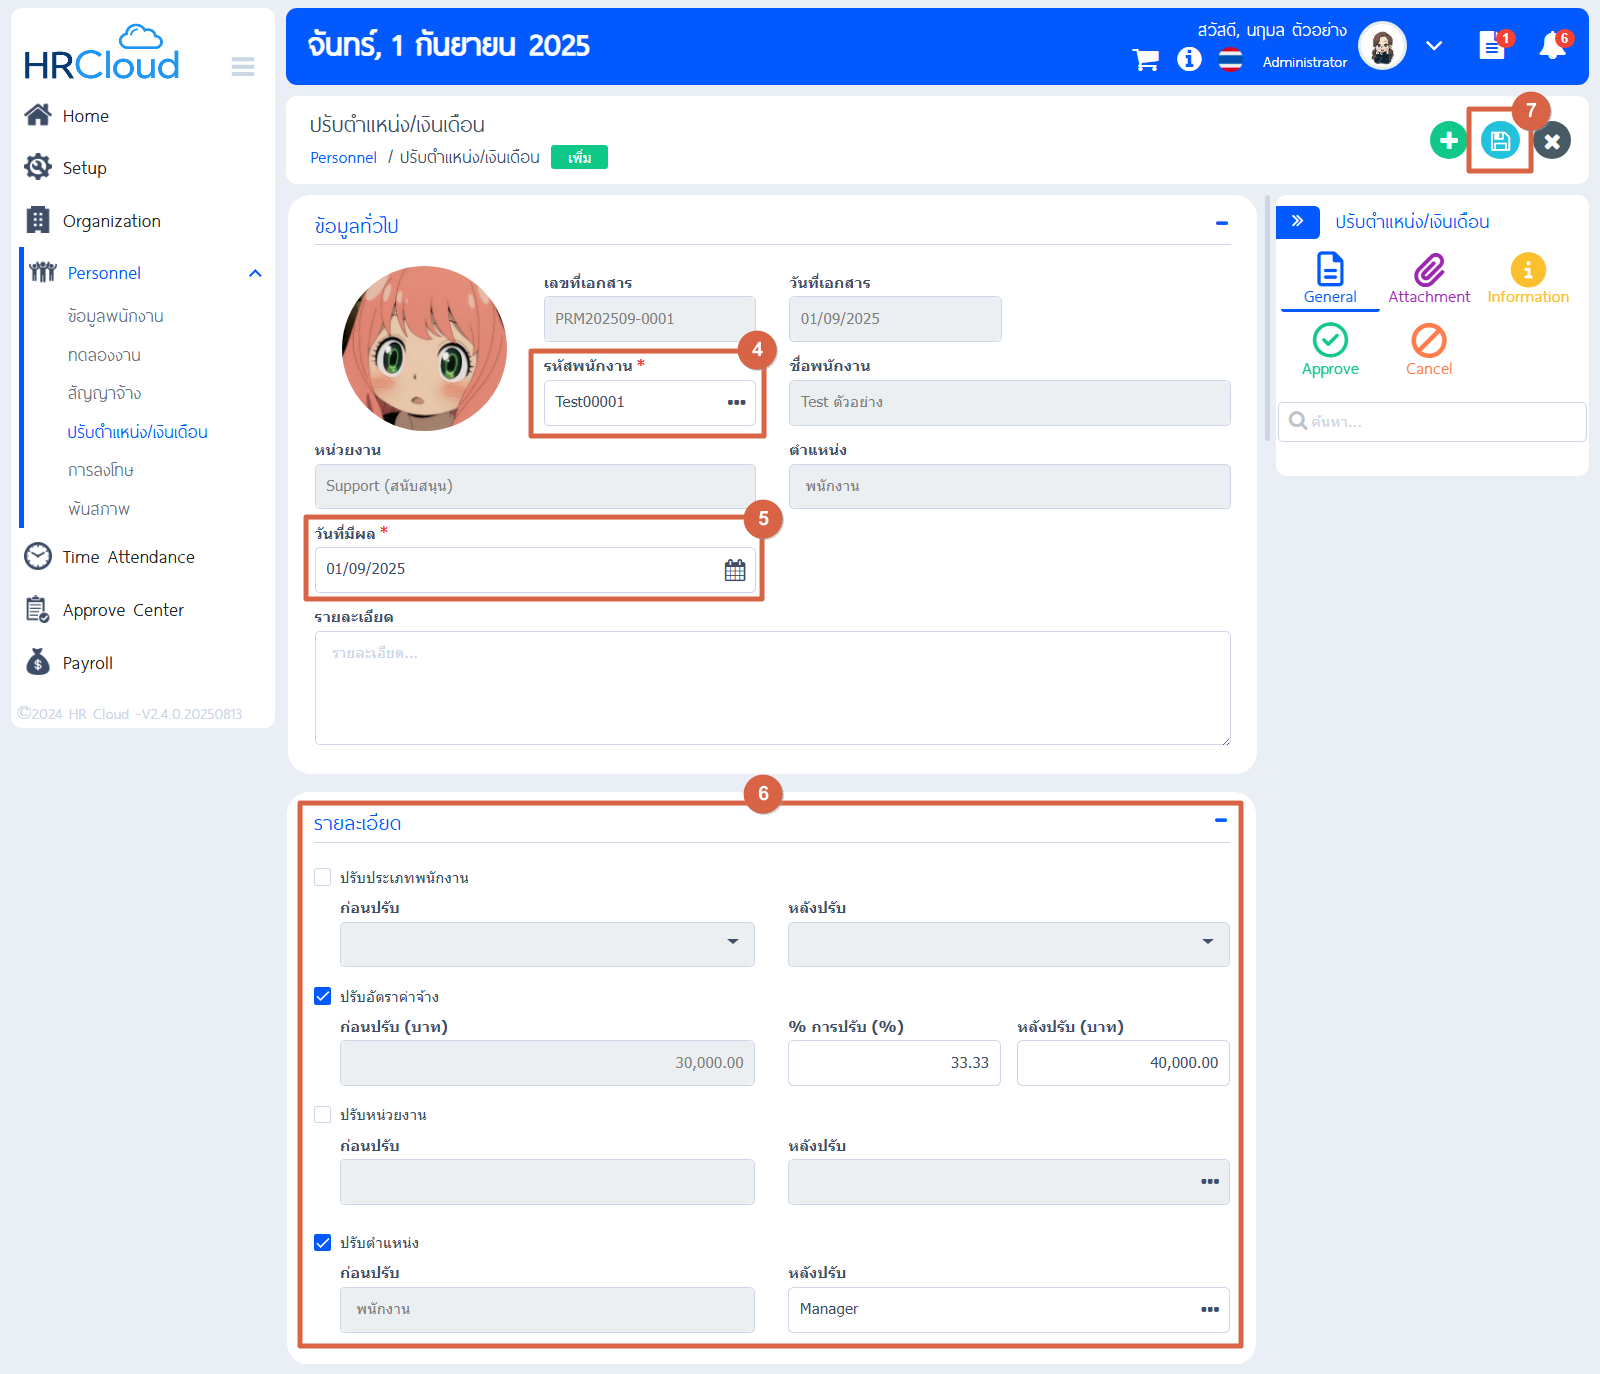Image resolution: width=1600 pixels, height=1374 pixels.
Task: Tick the ปรับหน่วยงาน checkbox
Action: coord(323,1114)
